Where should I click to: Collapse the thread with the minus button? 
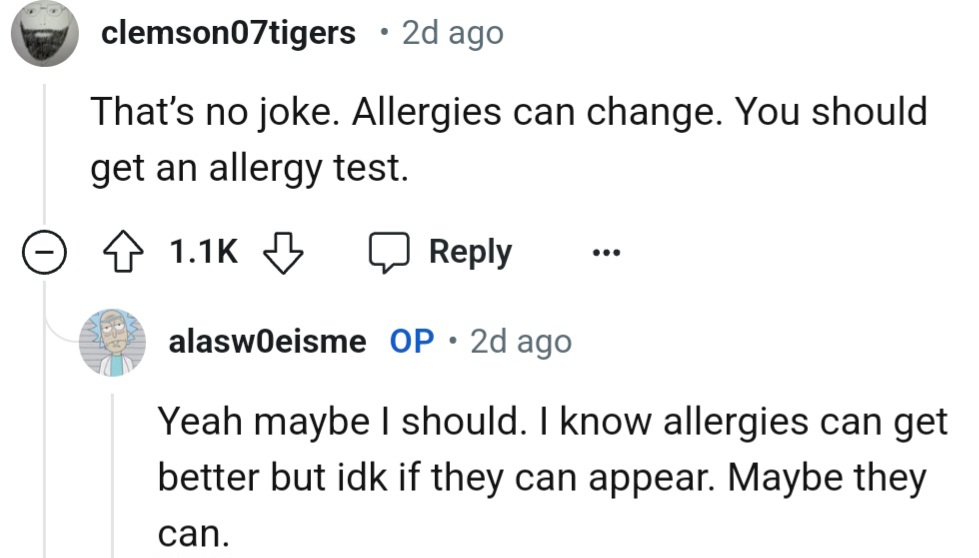[x=44, y=254]
